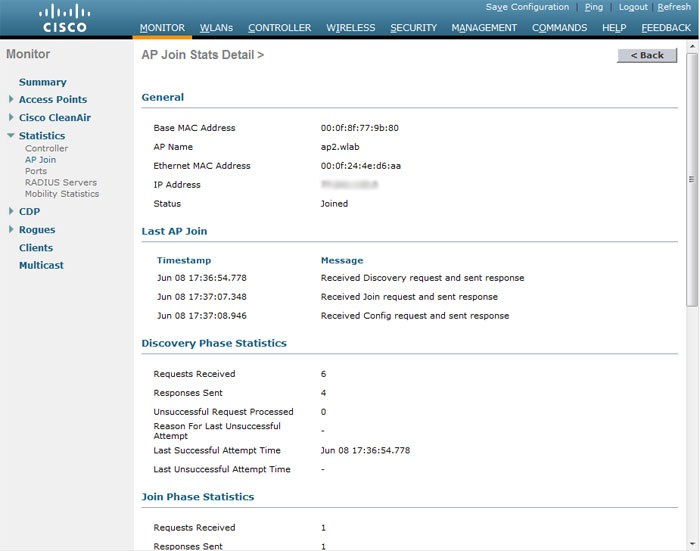The width and height of the screenshot is (700, 551).
Task: Open Access Points in sidebar
Action: (53, 100)
